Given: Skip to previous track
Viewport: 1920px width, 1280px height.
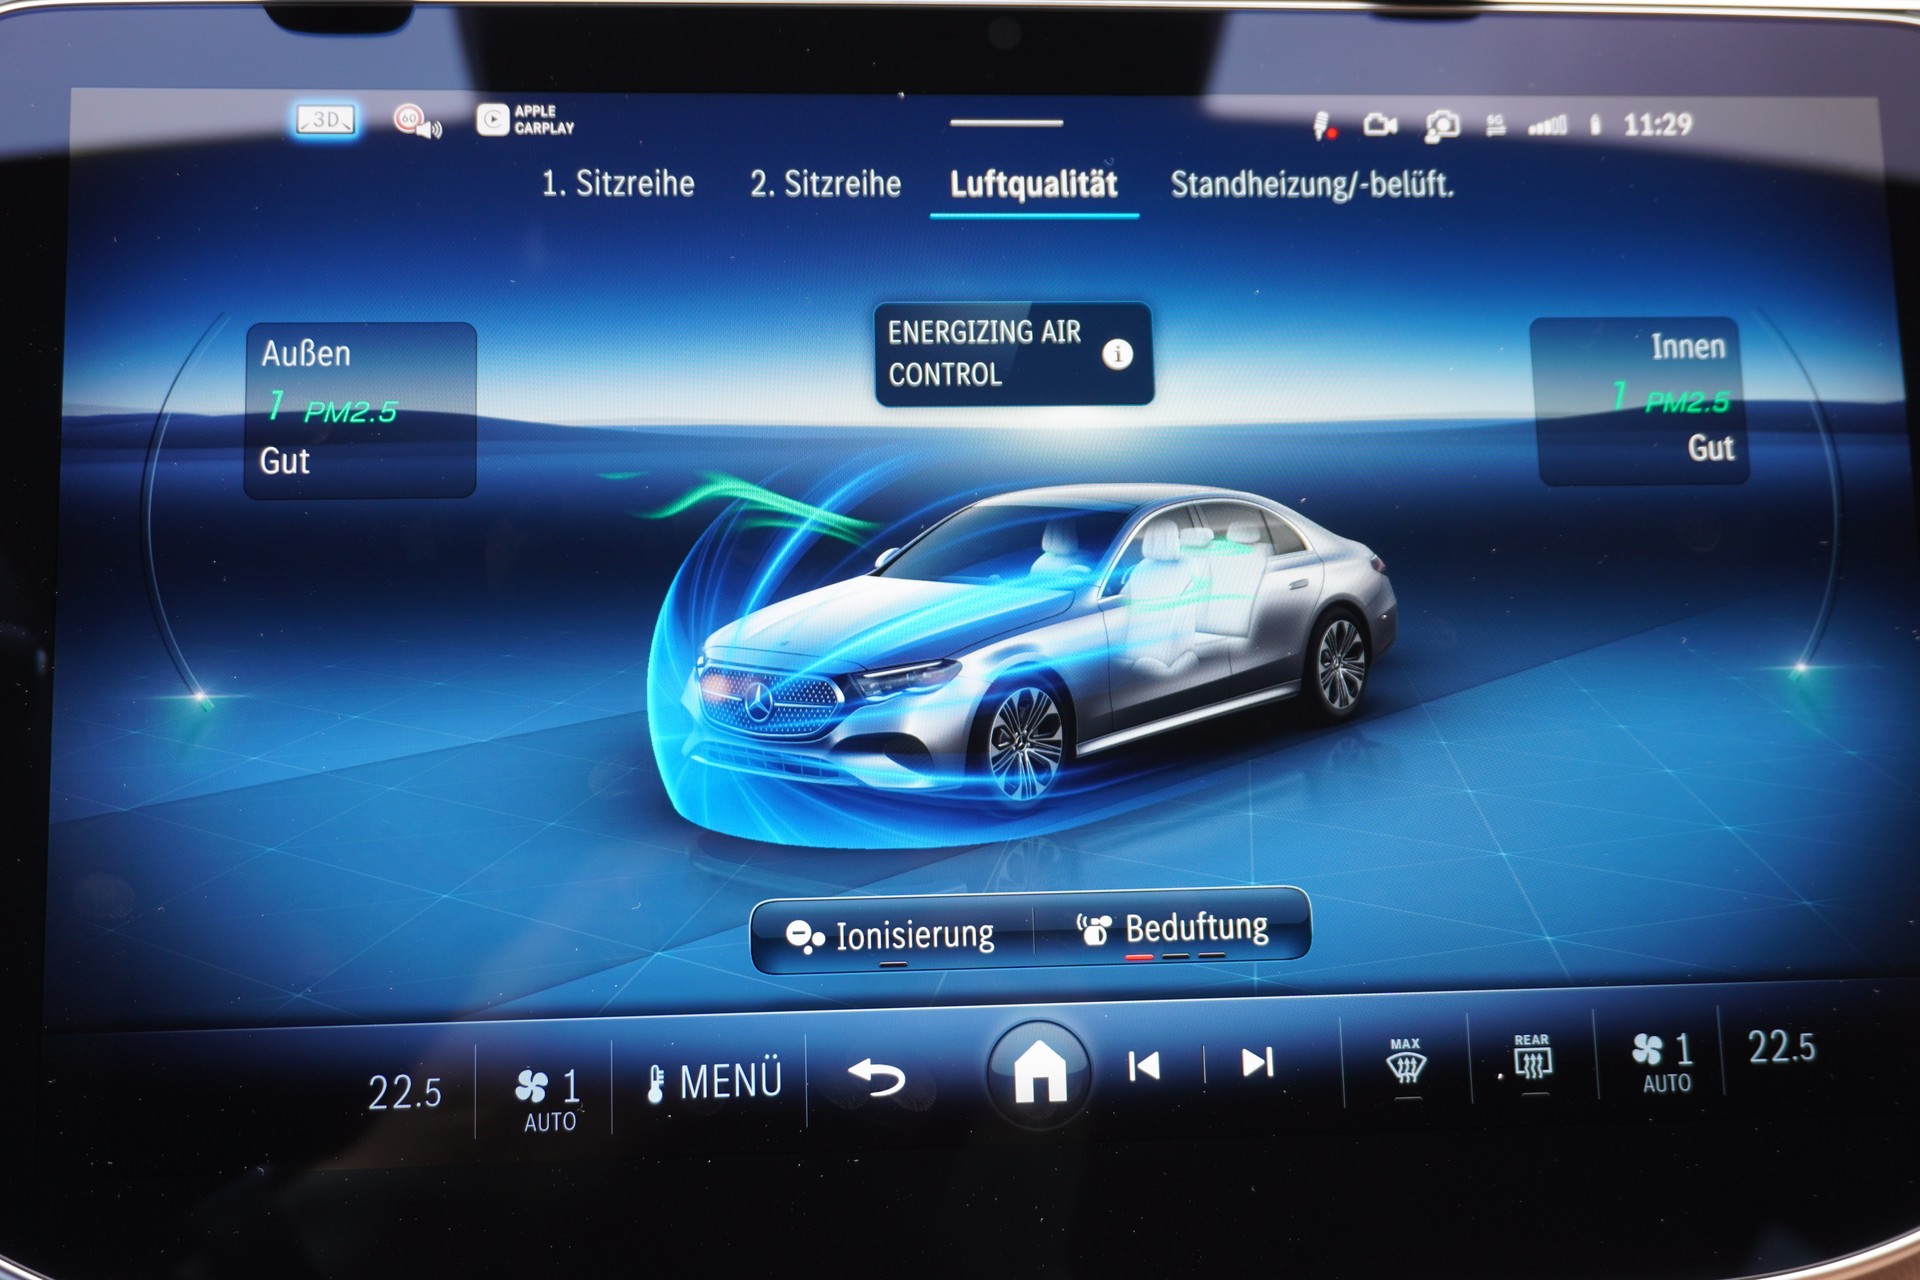Looking at the screenshot, I should tap(1144, 1066).
